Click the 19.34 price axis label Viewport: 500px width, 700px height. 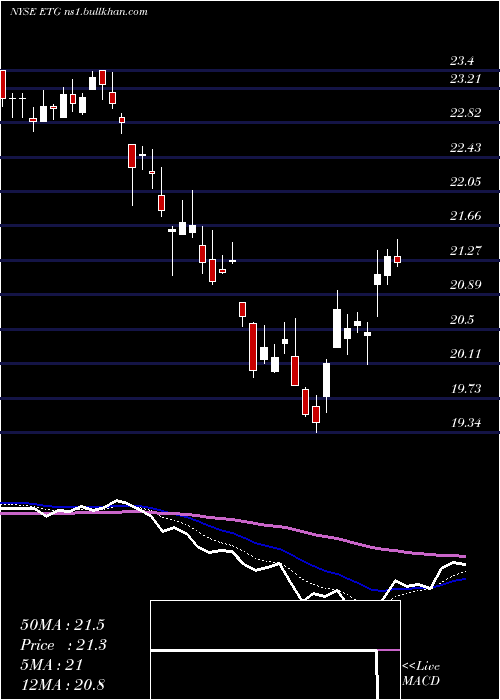pos(465,422)
